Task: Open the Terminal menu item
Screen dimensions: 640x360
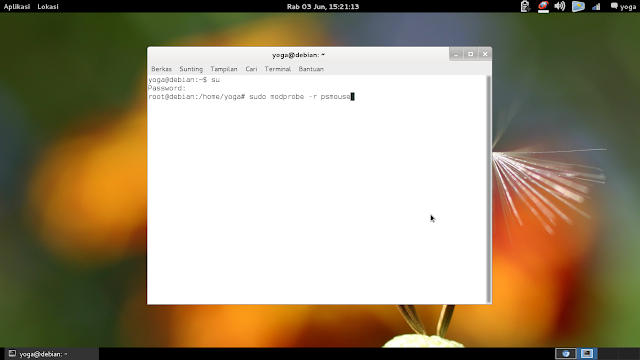Action: point(278,69)
